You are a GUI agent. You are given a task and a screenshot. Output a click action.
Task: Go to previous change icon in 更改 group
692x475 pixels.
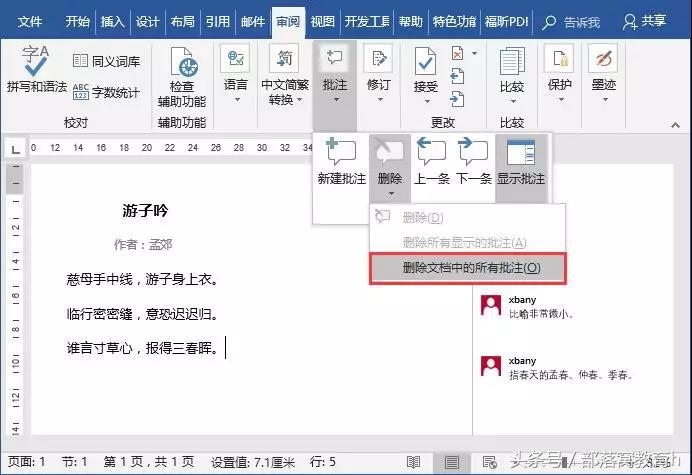pos(457,76)
